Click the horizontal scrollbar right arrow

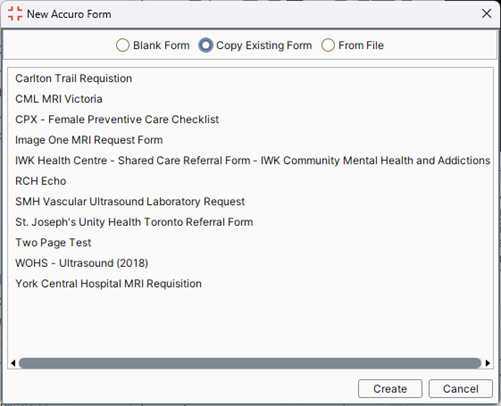(488, 363)
